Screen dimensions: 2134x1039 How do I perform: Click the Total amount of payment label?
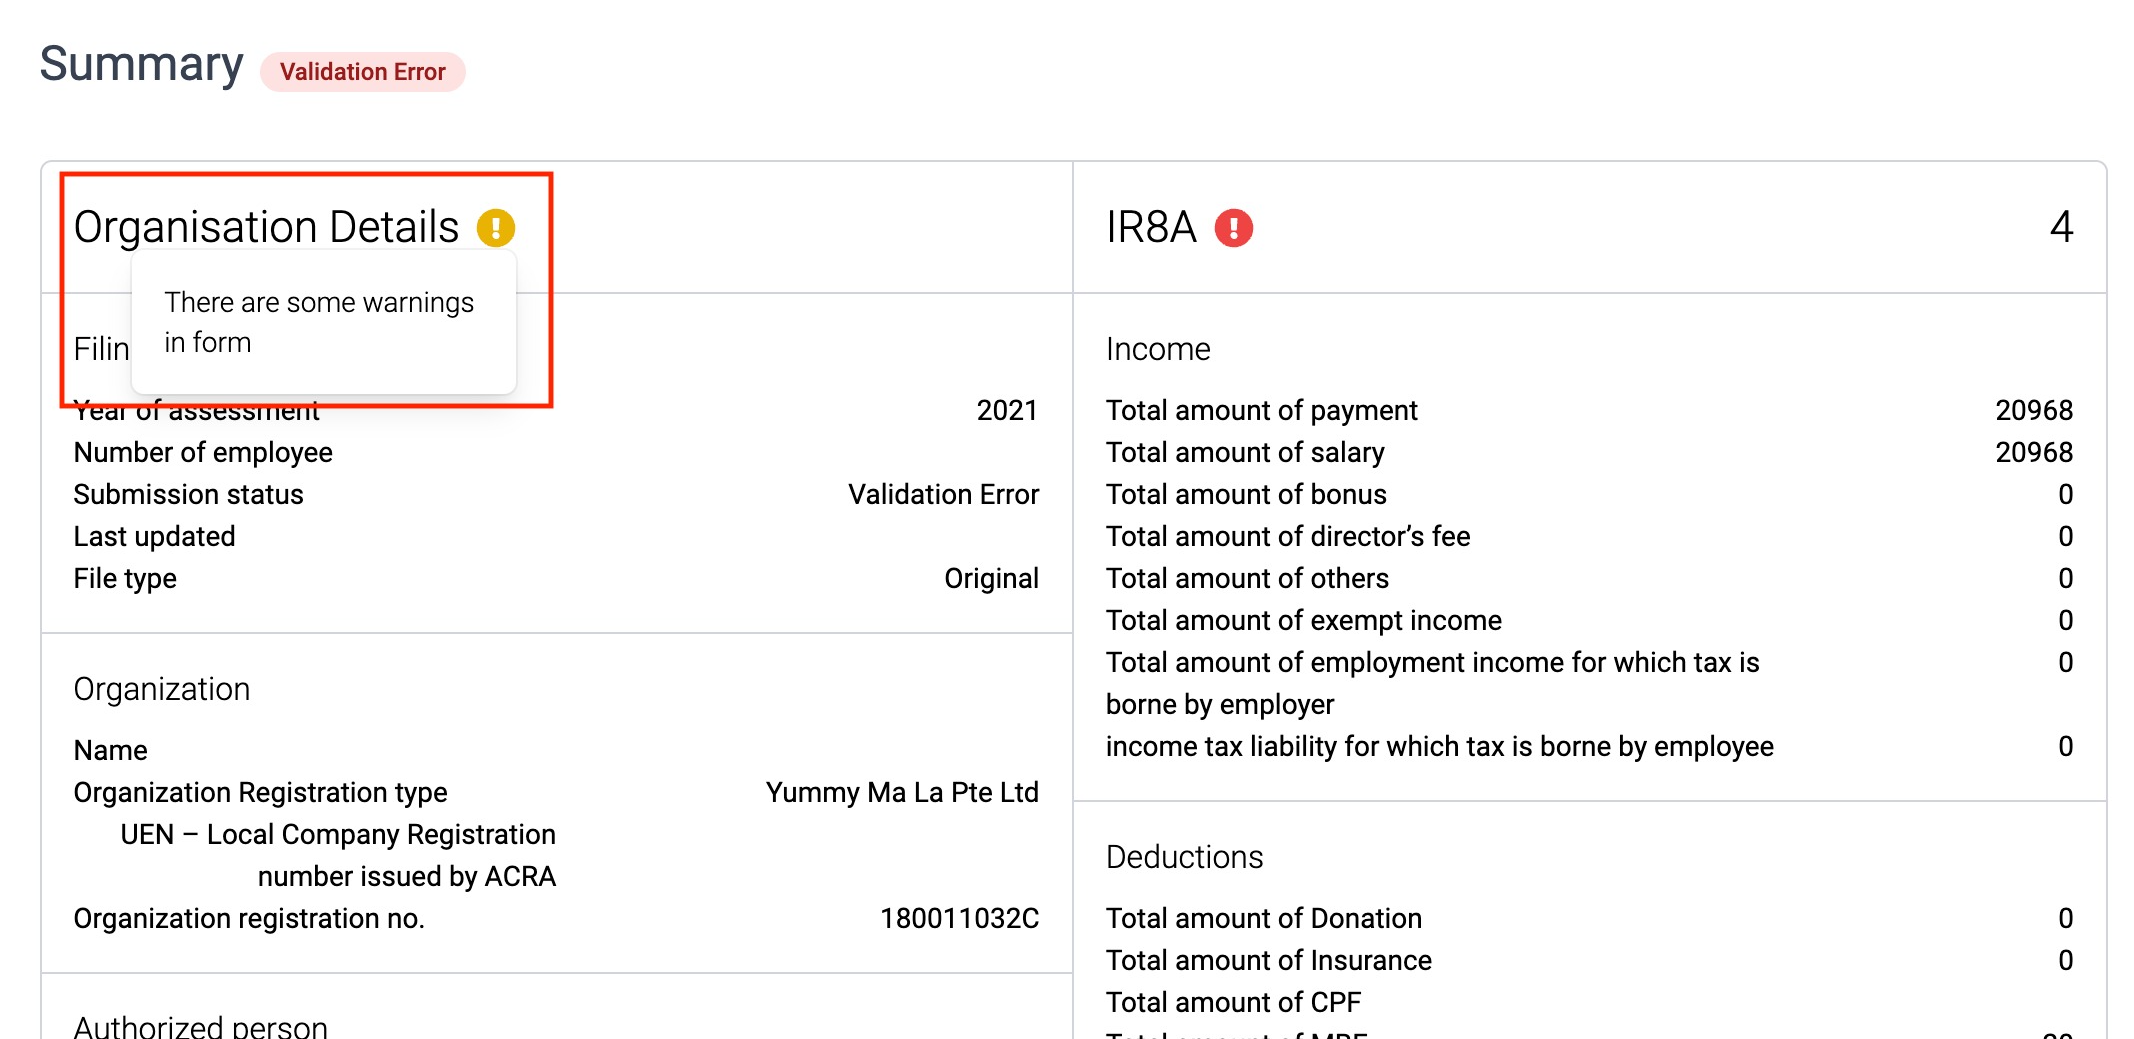coord(1262,410)
